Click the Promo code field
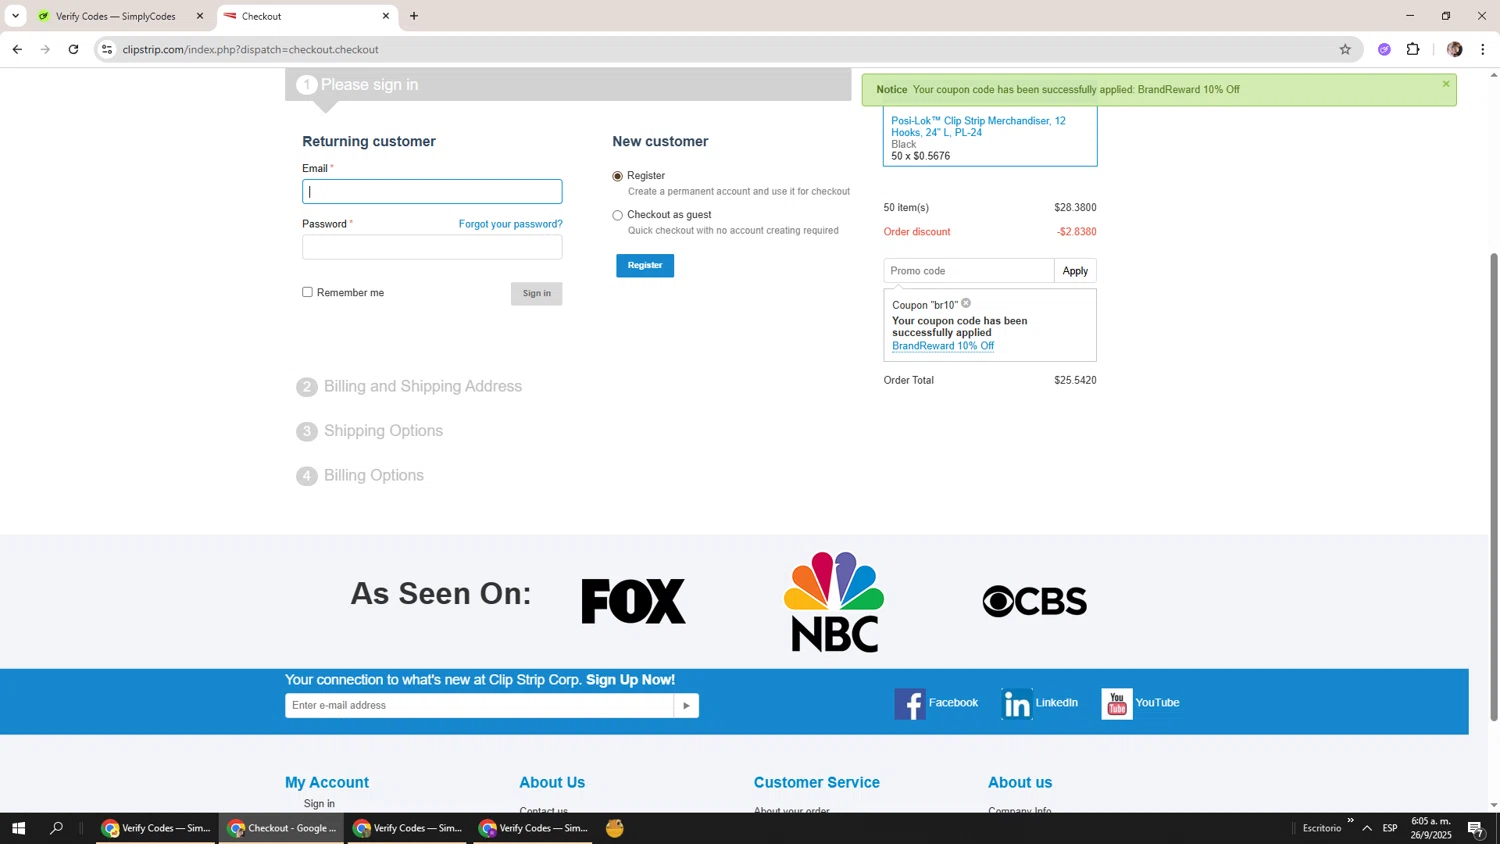This screenshot has height=844, width=1500. [x=968, y=271]
